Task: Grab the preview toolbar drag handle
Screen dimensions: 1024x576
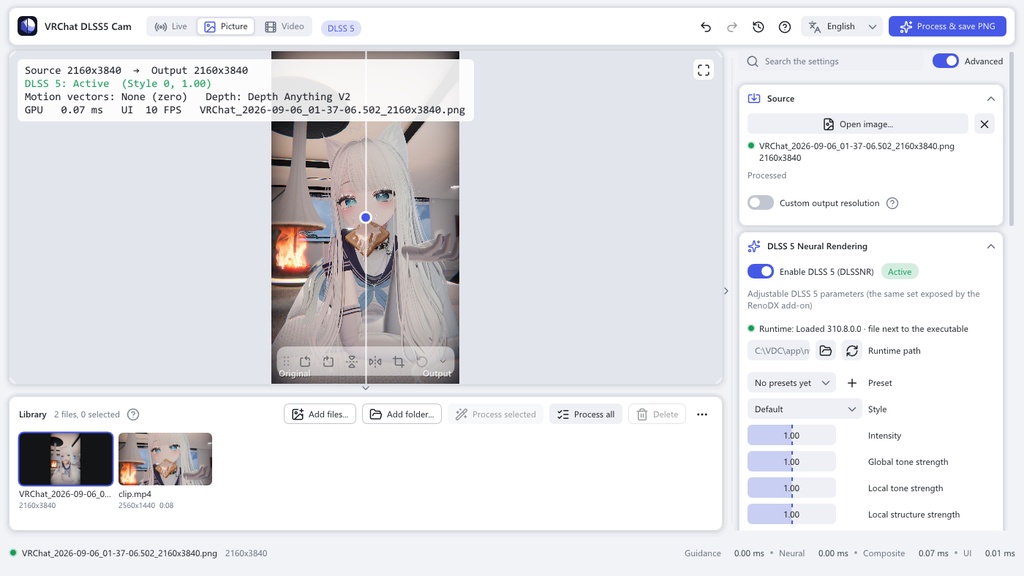Action: click(x=286, y=361)
